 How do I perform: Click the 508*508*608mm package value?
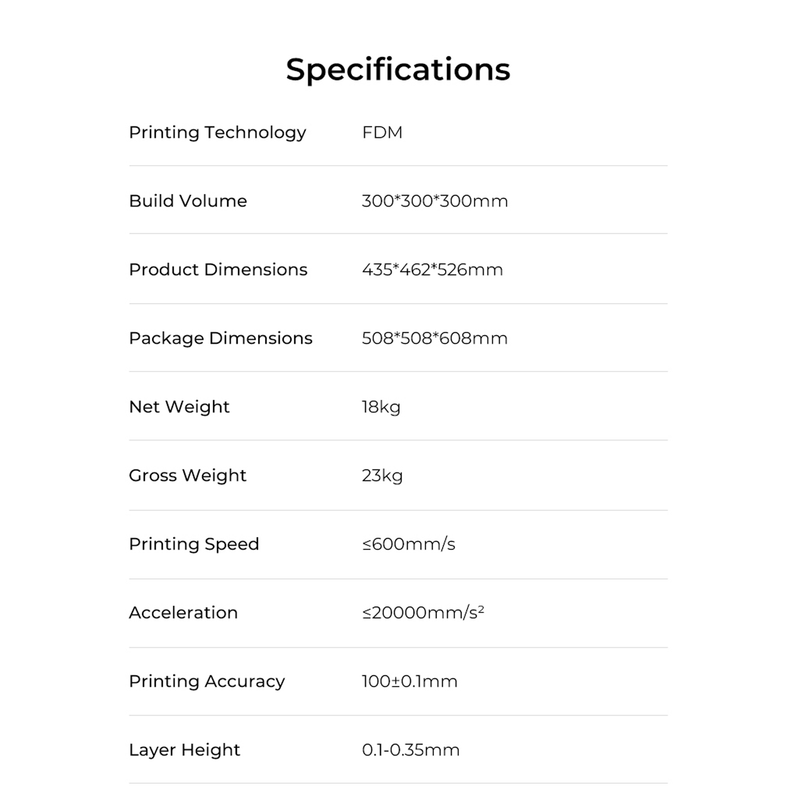pos(435,338)
